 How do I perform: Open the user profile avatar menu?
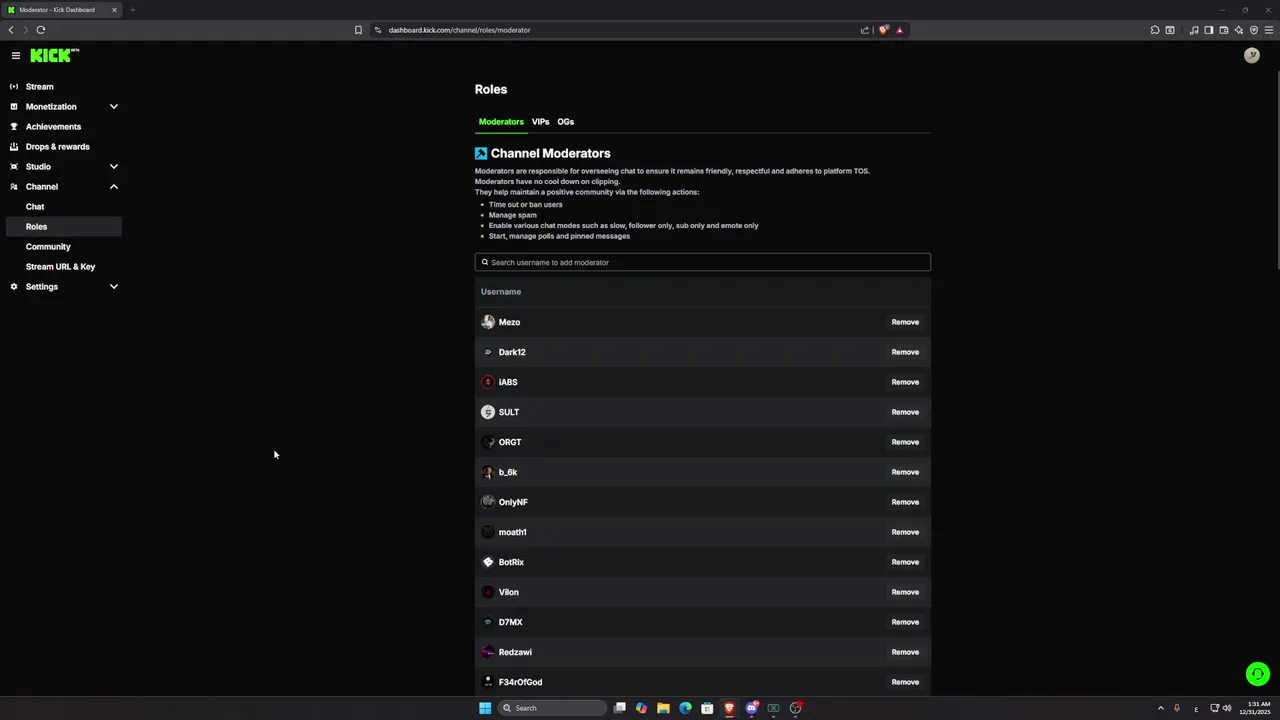[x=1251, y=56]
